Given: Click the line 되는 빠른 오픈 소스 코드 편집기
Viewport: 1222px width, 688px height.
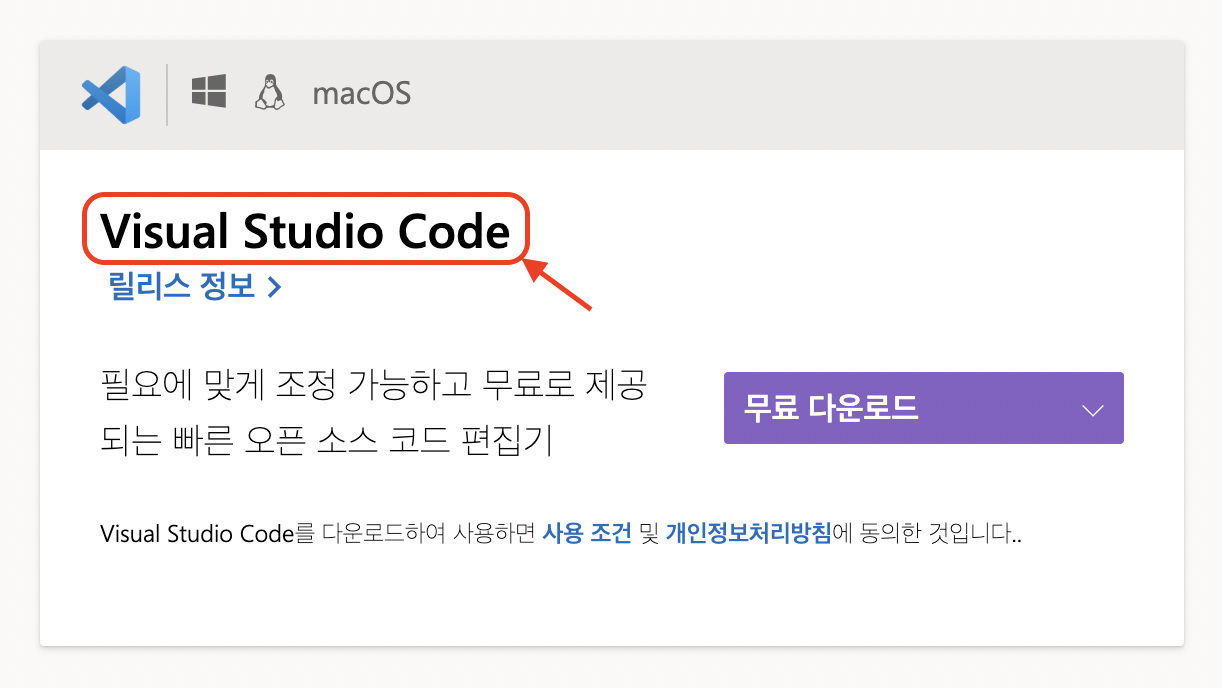Looking at the screenshot, I should tap(327, 441).
